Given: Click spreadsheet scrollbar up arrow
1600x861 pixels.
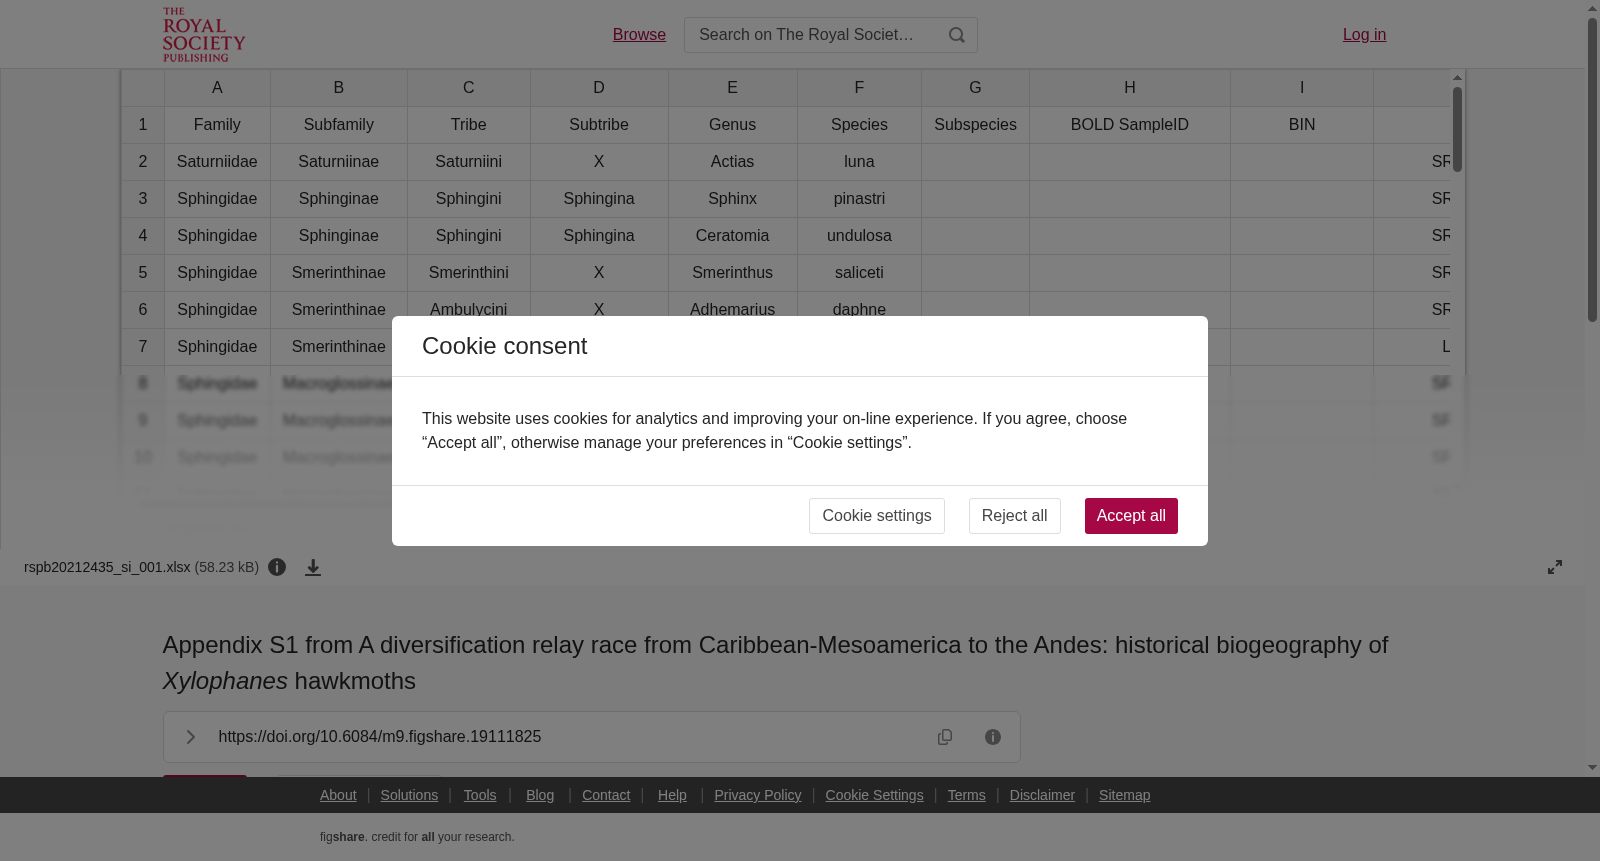Looking at the screenshot, I should pyautogui.click(x=1458, y=77).
